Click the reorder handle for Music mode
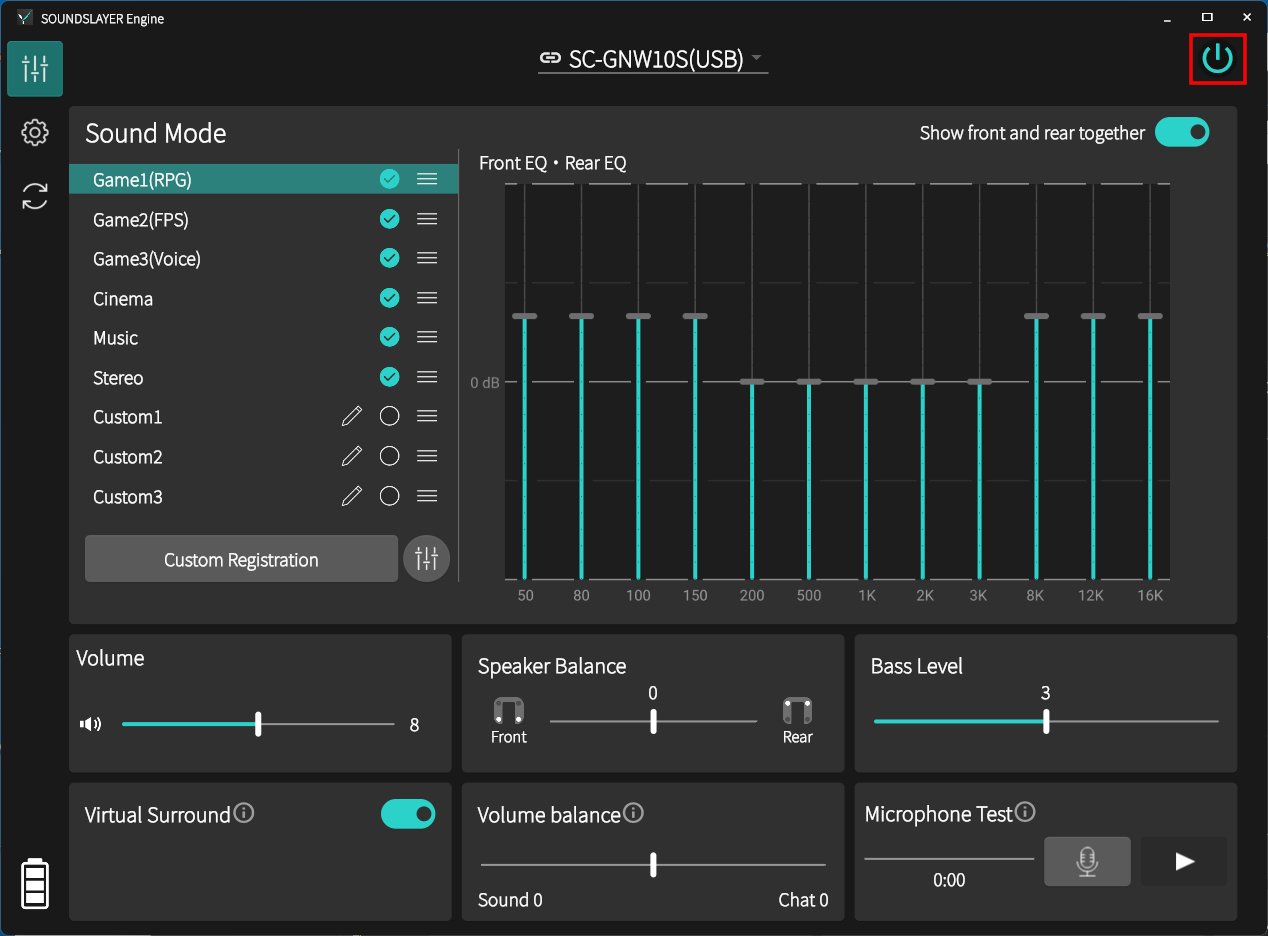 click(427, 338)
